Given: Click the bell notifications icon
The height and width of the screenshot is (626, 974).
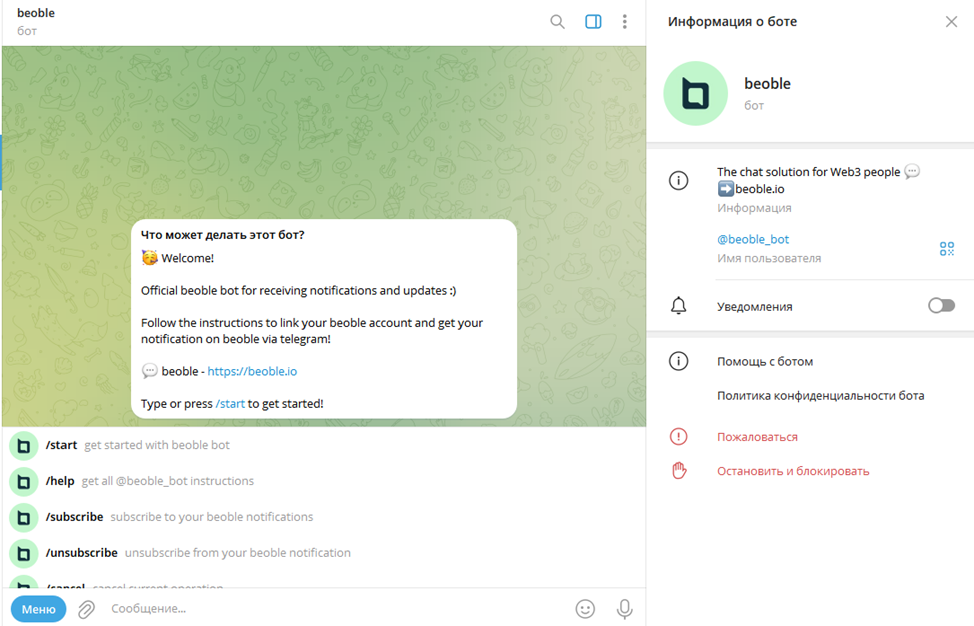Looking at the screenshot, I should 678,306.
